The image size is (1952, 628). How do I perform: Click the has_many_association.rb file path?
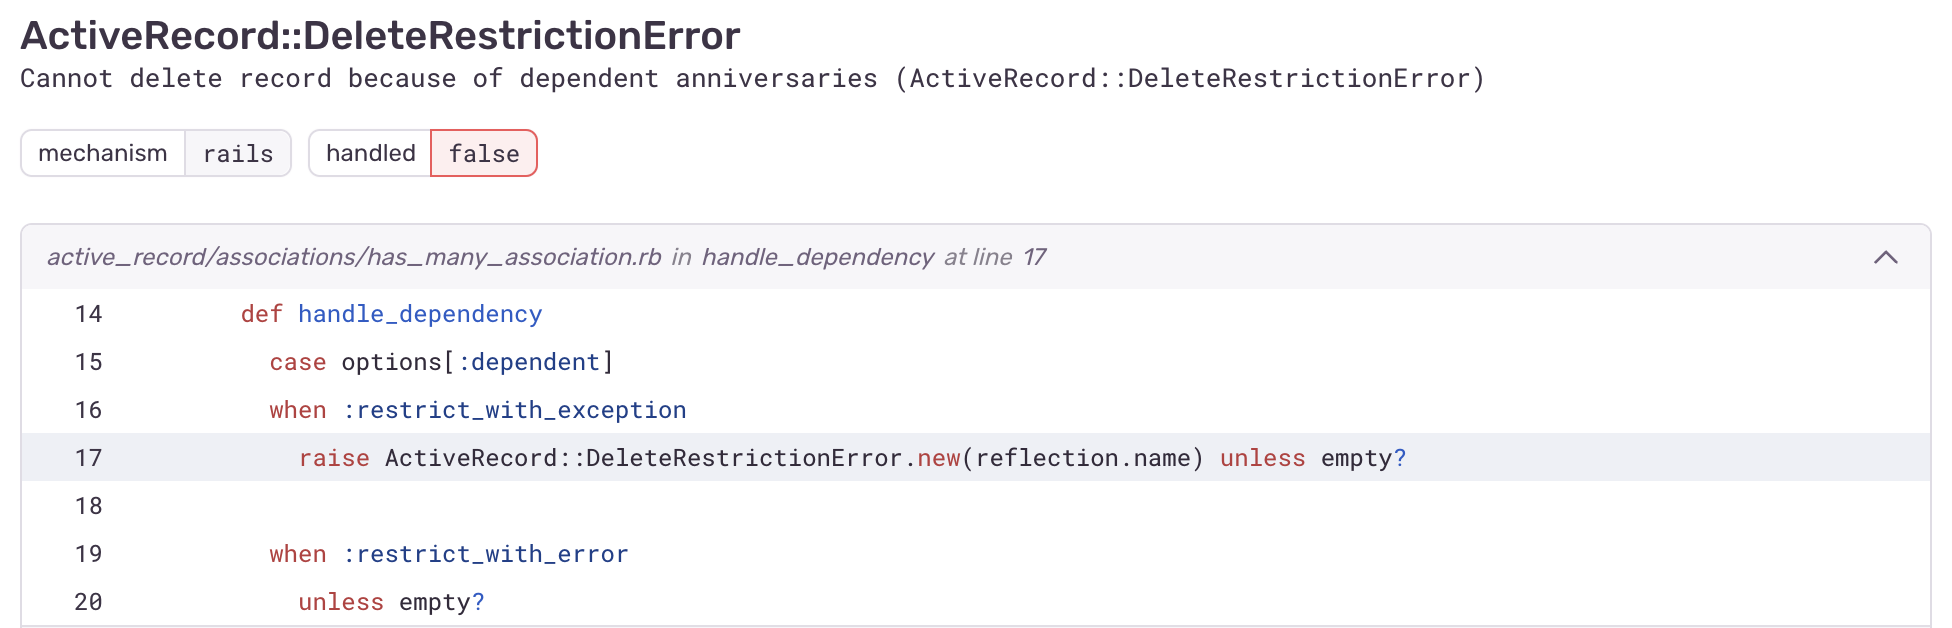point(354,257)
